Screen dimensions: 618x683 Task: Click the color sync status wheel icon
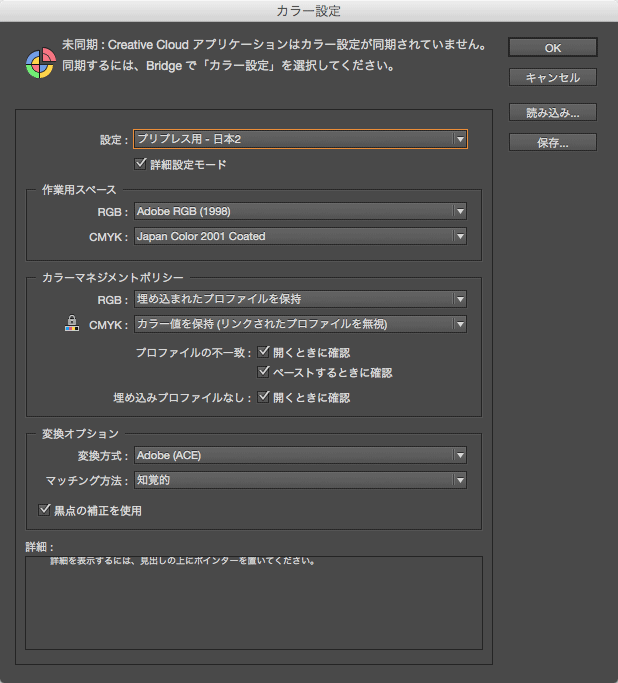[x=40, y=64]
